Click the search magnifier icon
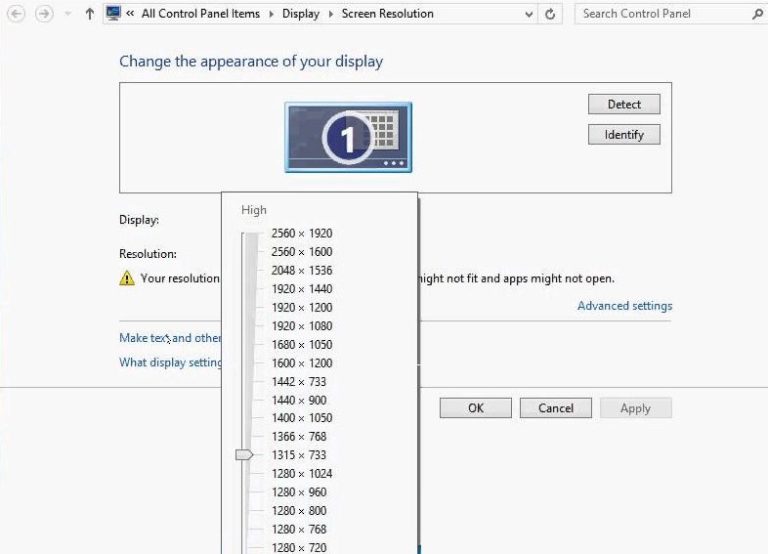Image resolution: width=768 pixels, height=554 pixels. tap(755, 14)
